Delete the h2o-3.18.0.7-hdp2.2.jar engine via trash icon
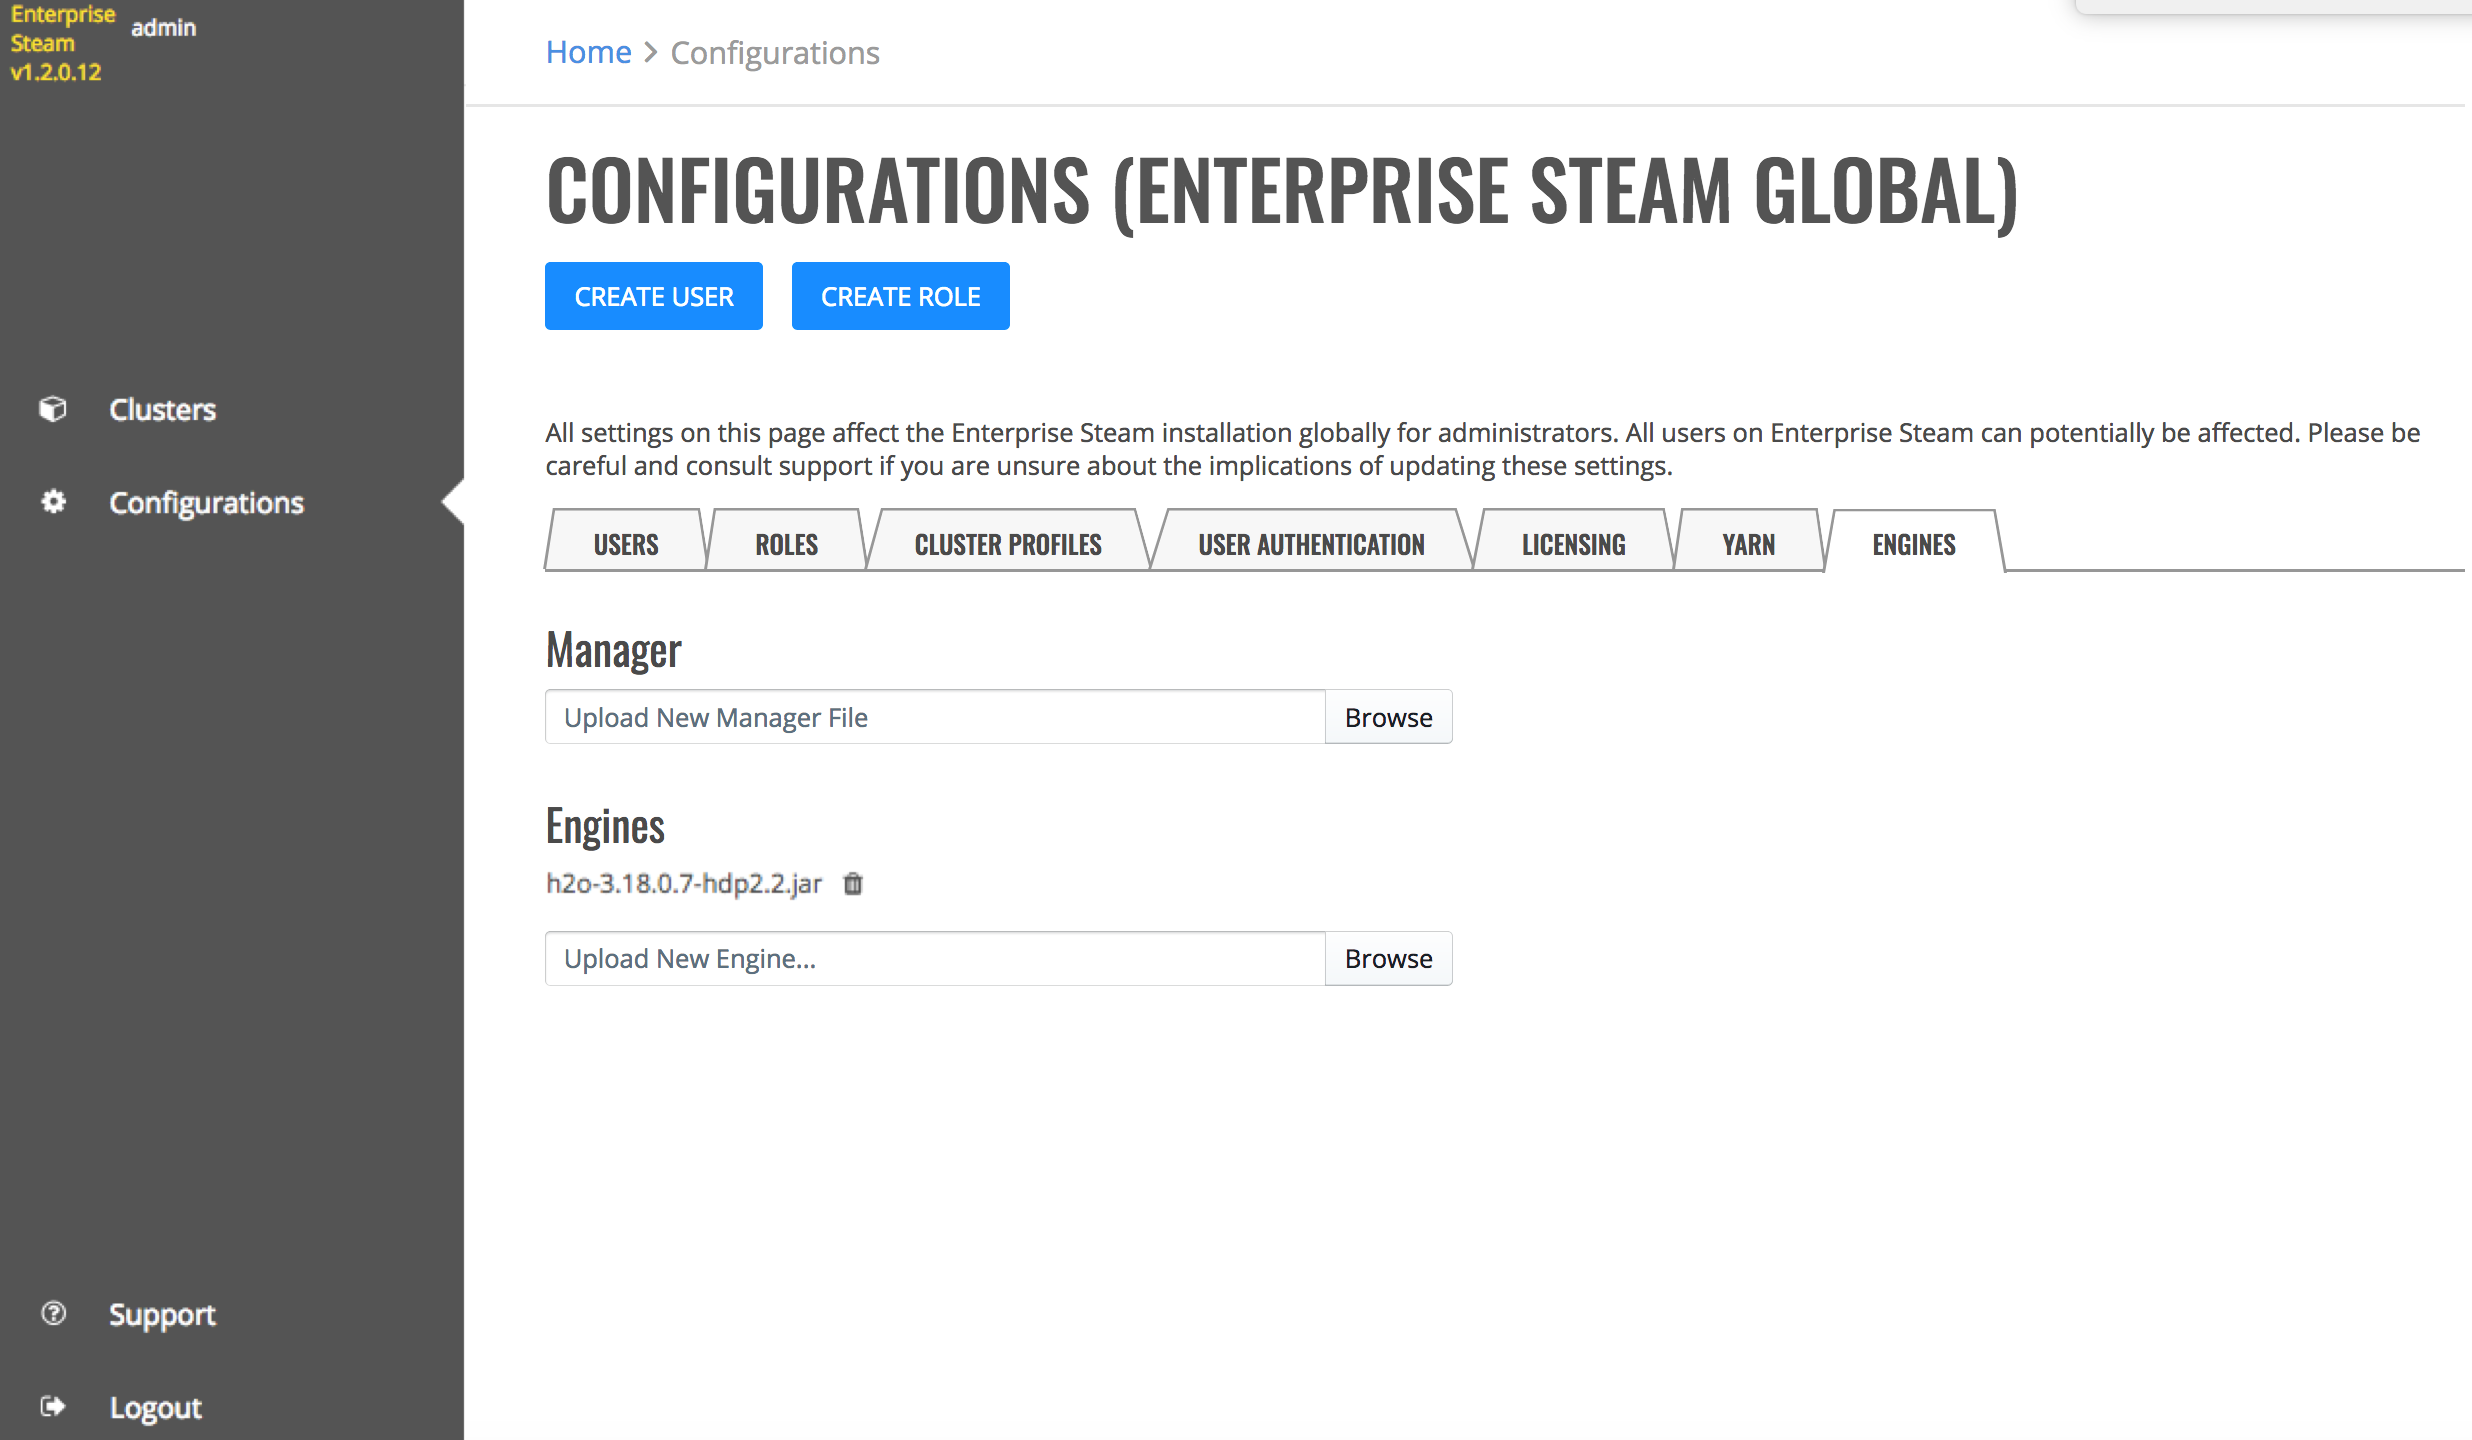 pyautogui.click(x=852, y=884)
